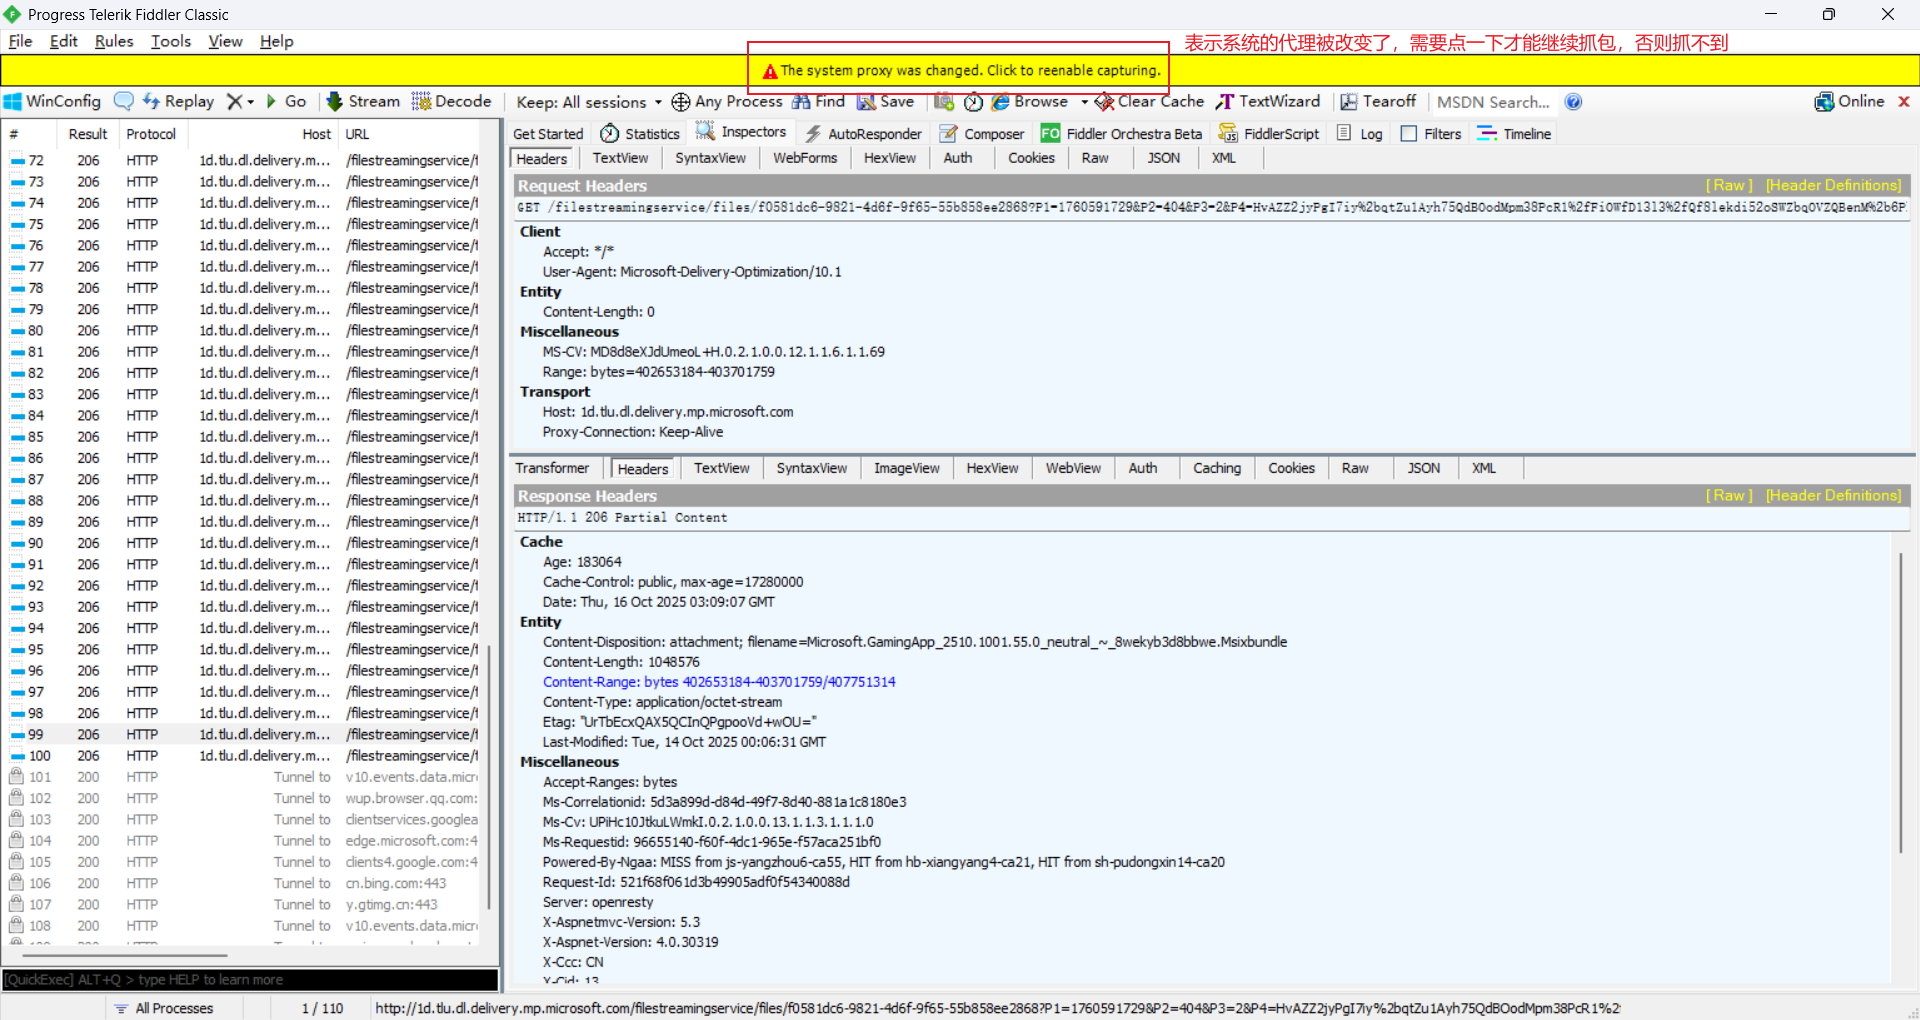Open the FiddlerScript tab
This screenshot has height=1020, width=1920.
[x=1269, y=134]
